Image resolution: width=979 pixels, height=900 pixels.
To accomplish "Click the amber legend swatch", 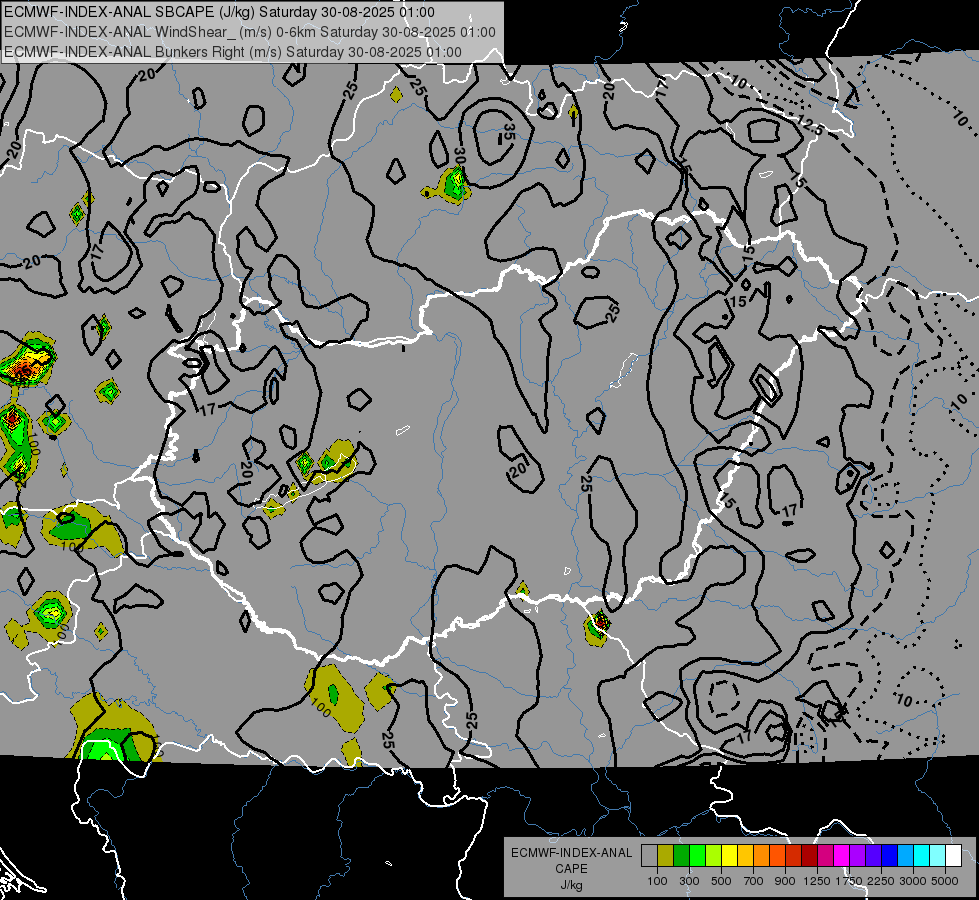I will click(745, 856).
